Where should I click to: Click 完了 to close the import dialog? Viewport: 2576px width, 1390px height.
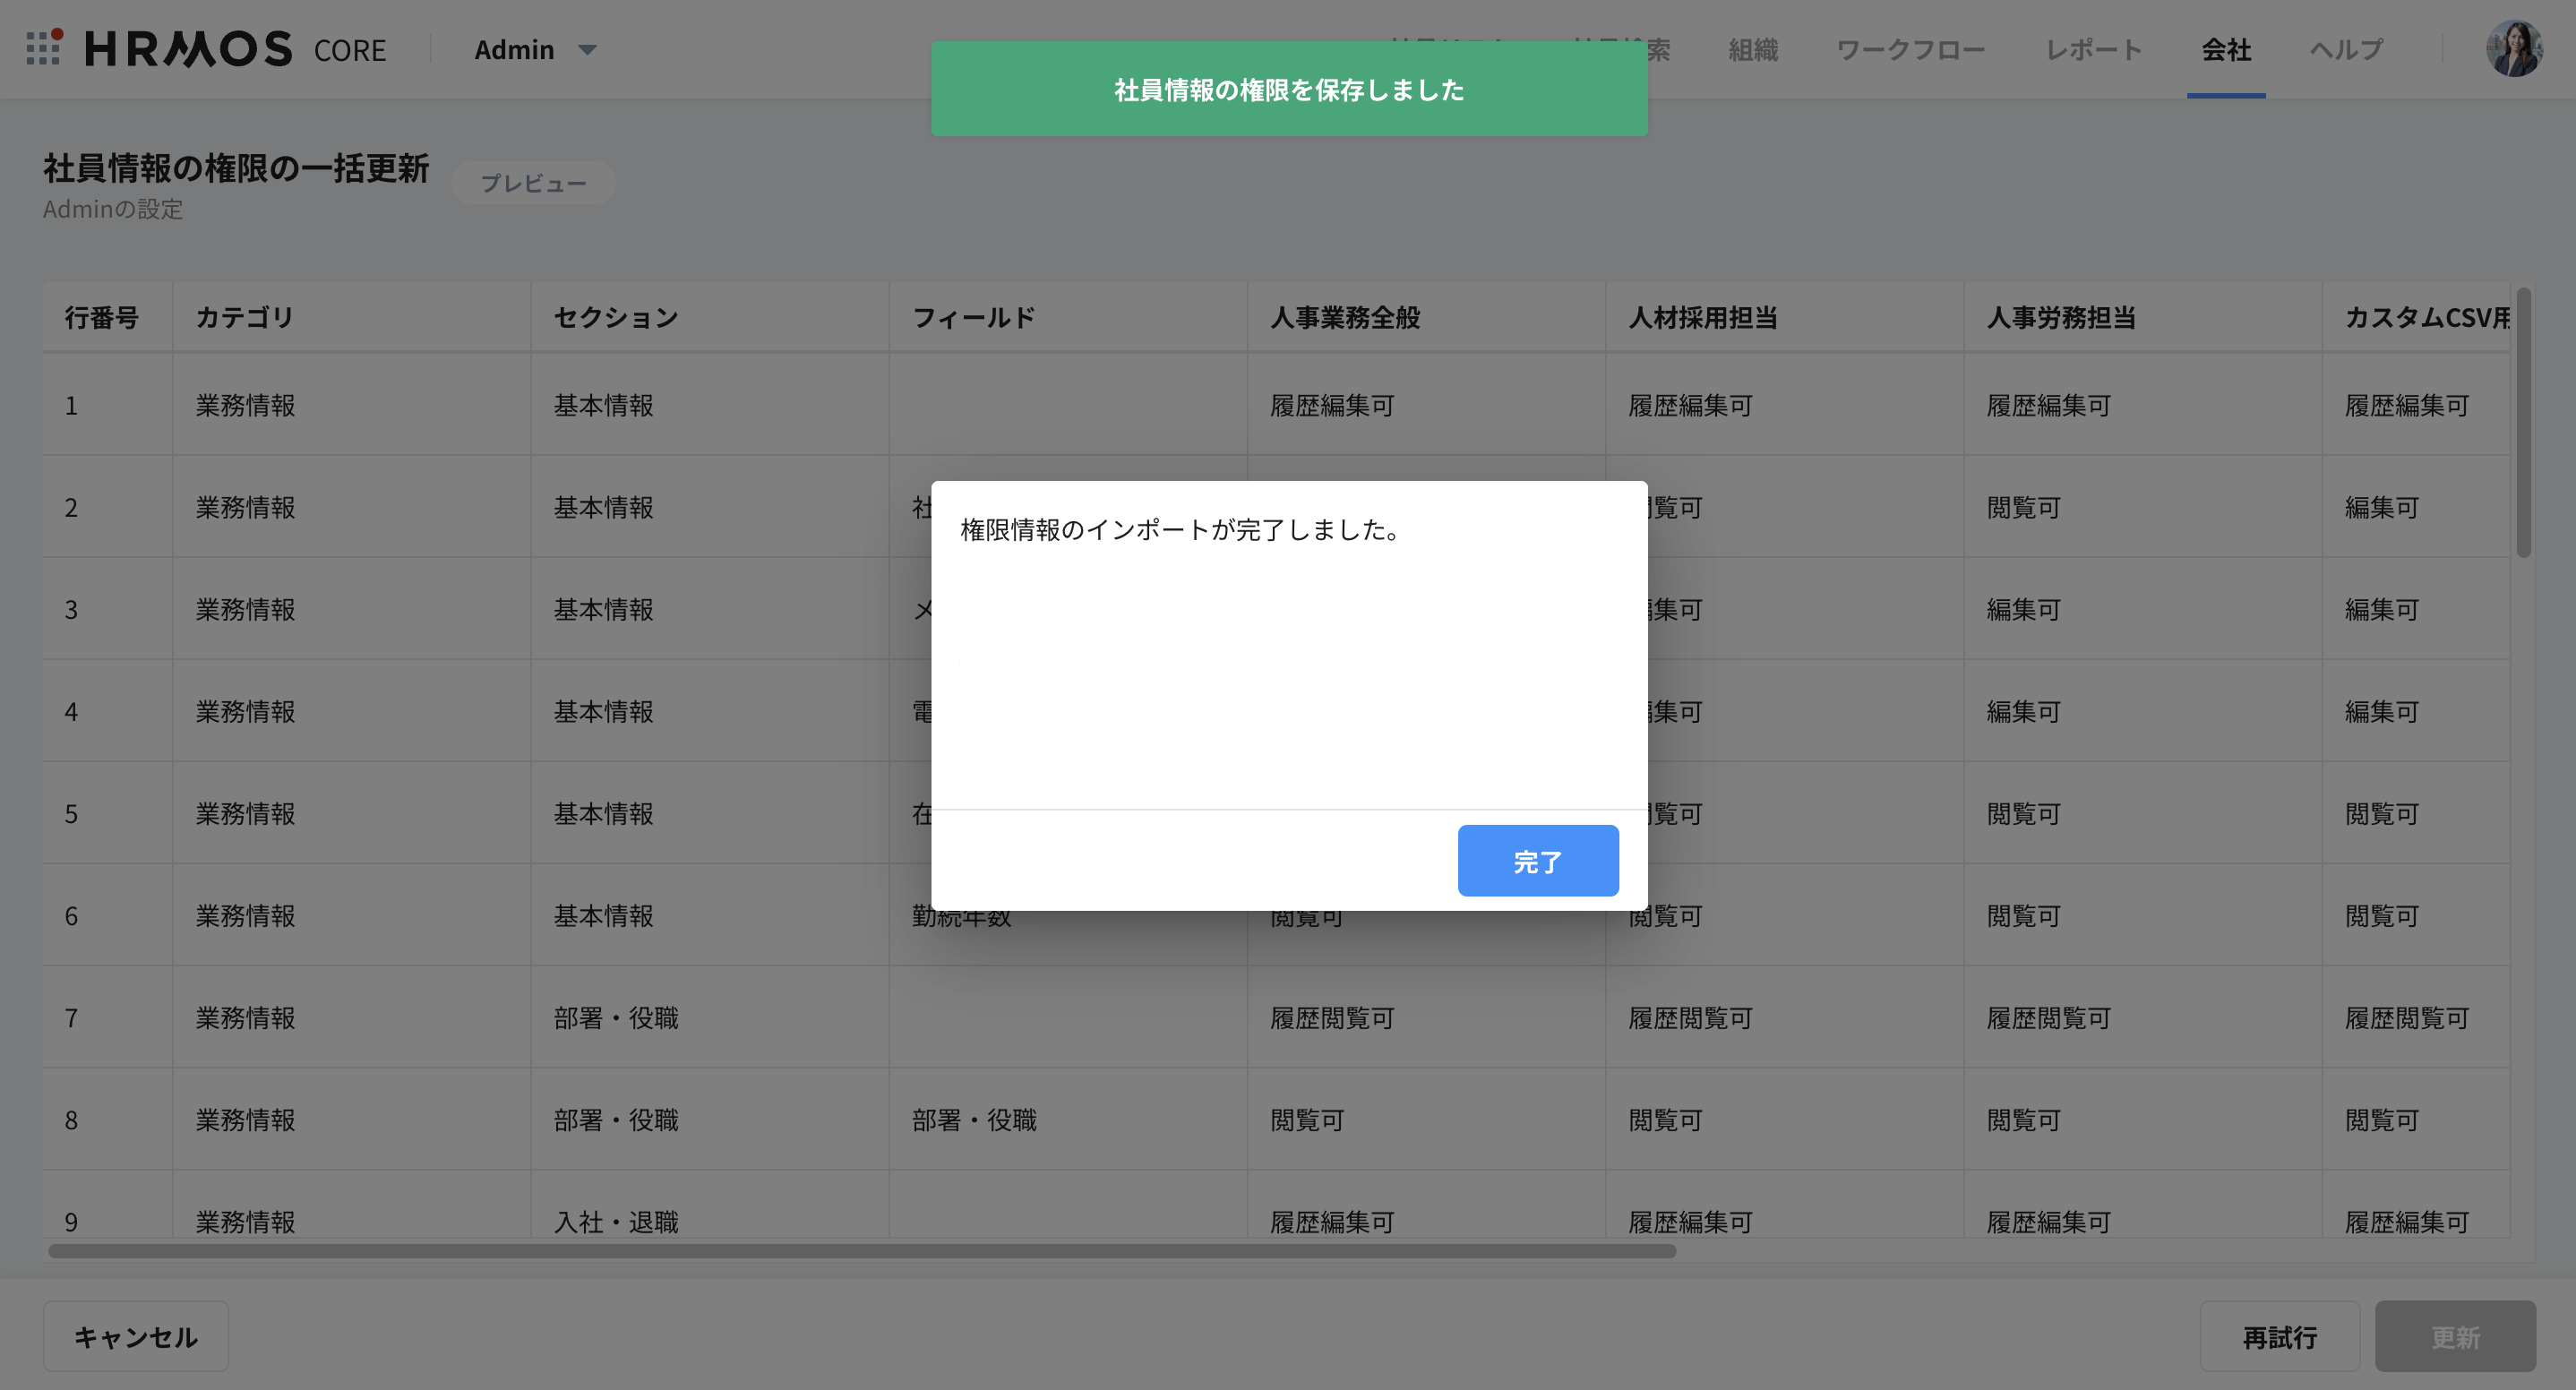pos(1538,860)
